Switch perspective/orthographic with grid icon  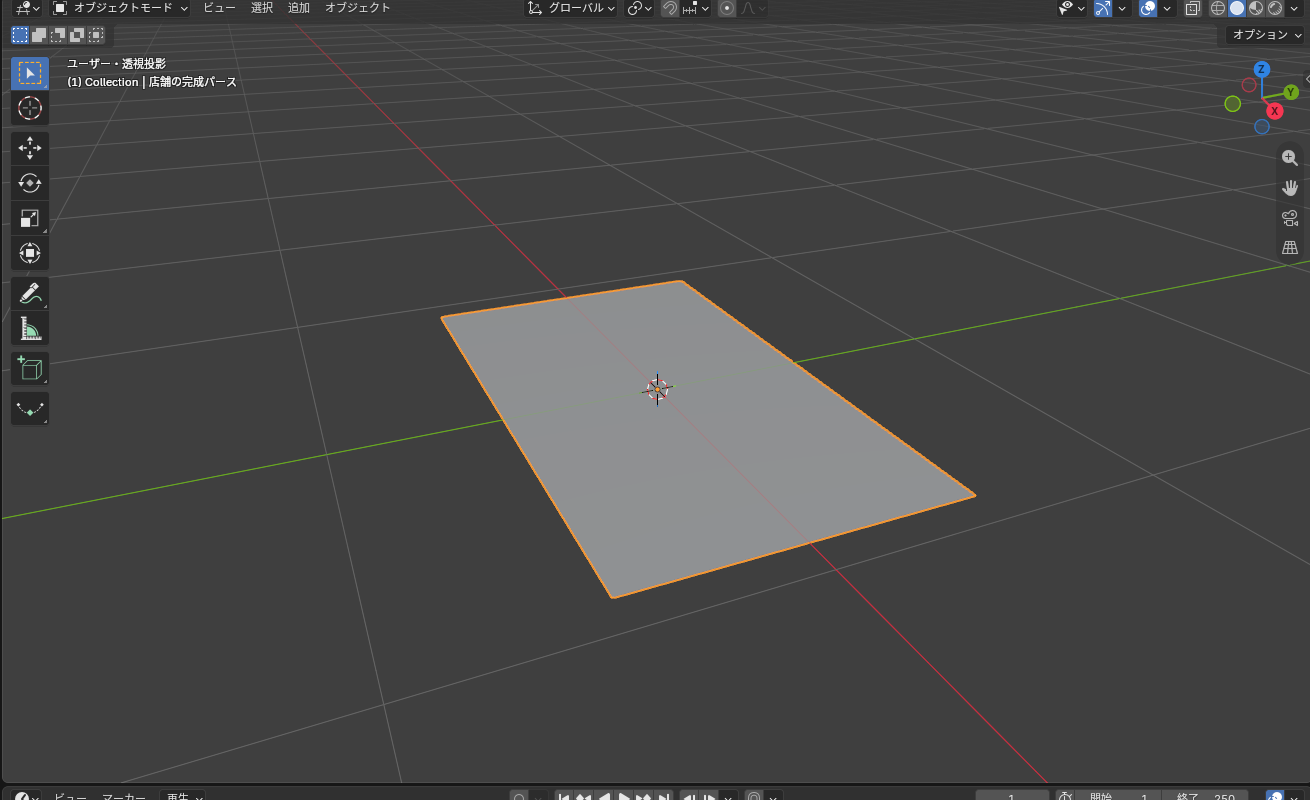click(1290, 248)
